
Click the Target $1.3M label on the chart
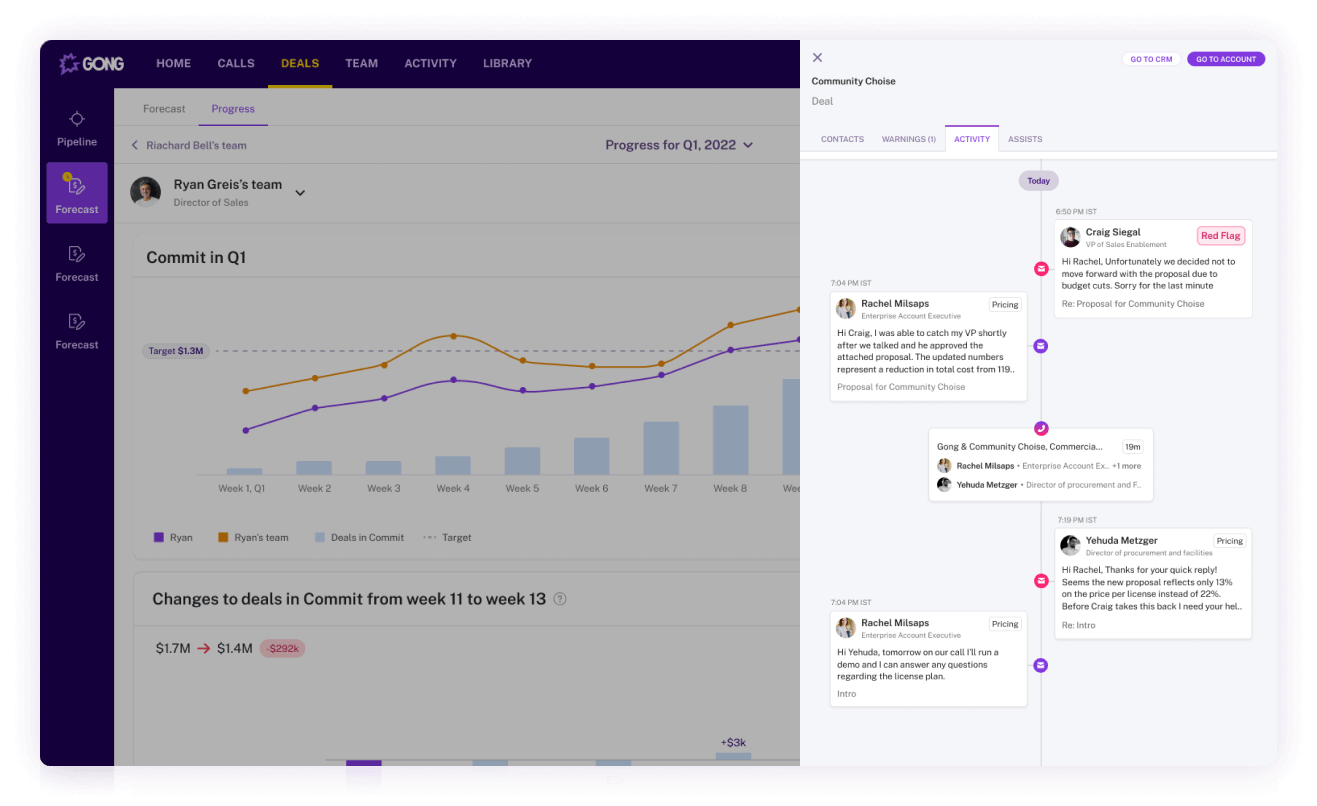[x=176, y=351]
